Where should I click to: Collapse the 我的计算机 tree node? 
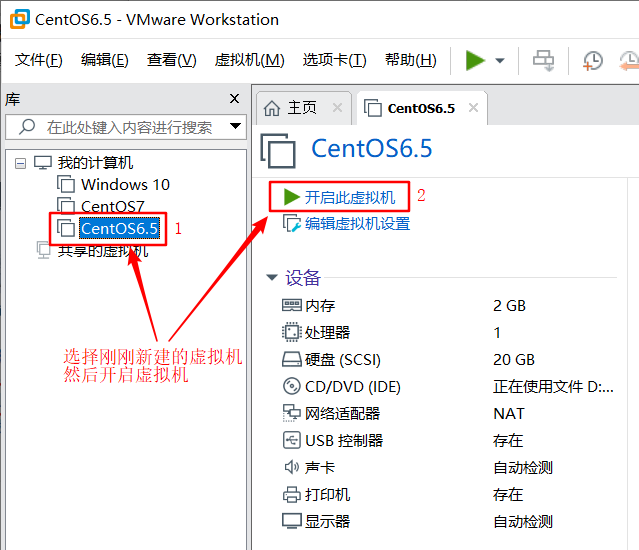pyautogui.click(x=20, y=163)
